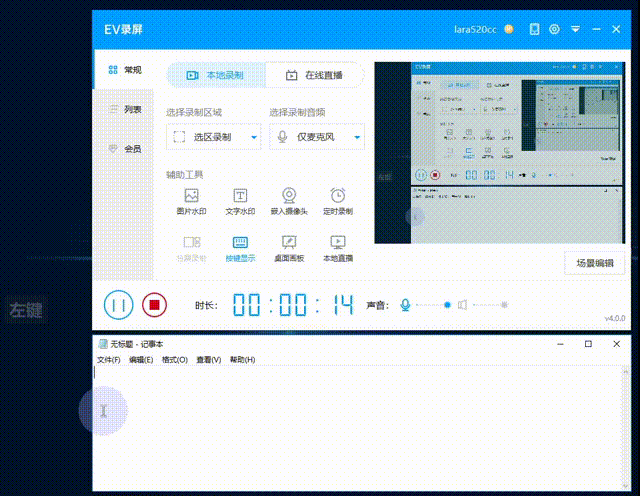This screenshot has height=496, width=640.
Task: Open the 本地直播 local live tool
Action: tap(338, 249)
